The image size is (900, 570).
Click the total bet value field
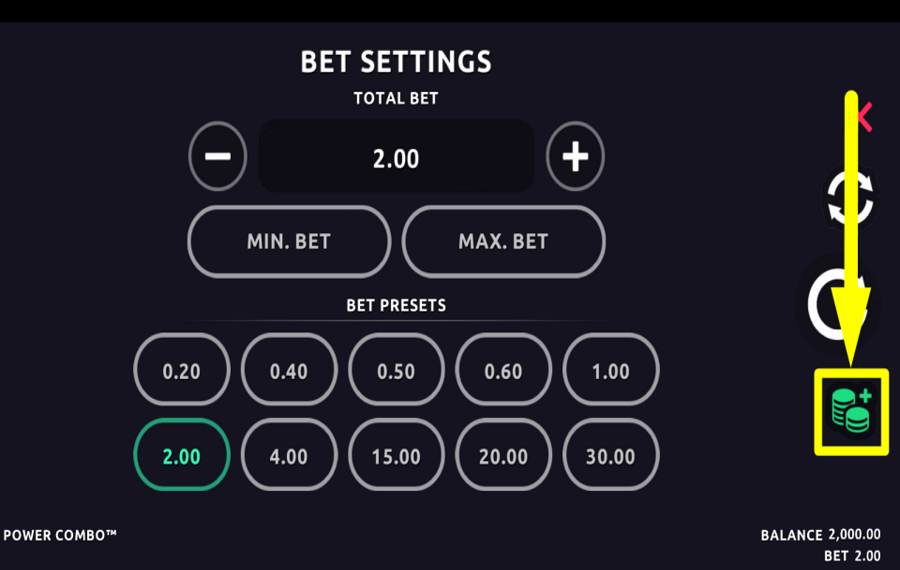396,157
